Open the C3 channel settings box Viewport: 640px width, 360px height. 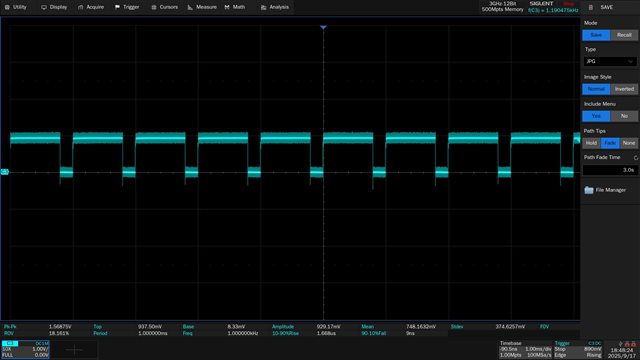[25, 349]
